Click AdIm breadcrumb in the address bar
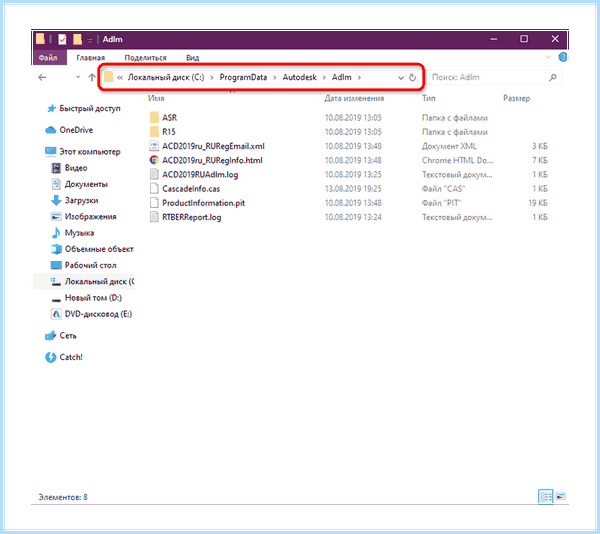Screen dimensions: 600x534 341,77
